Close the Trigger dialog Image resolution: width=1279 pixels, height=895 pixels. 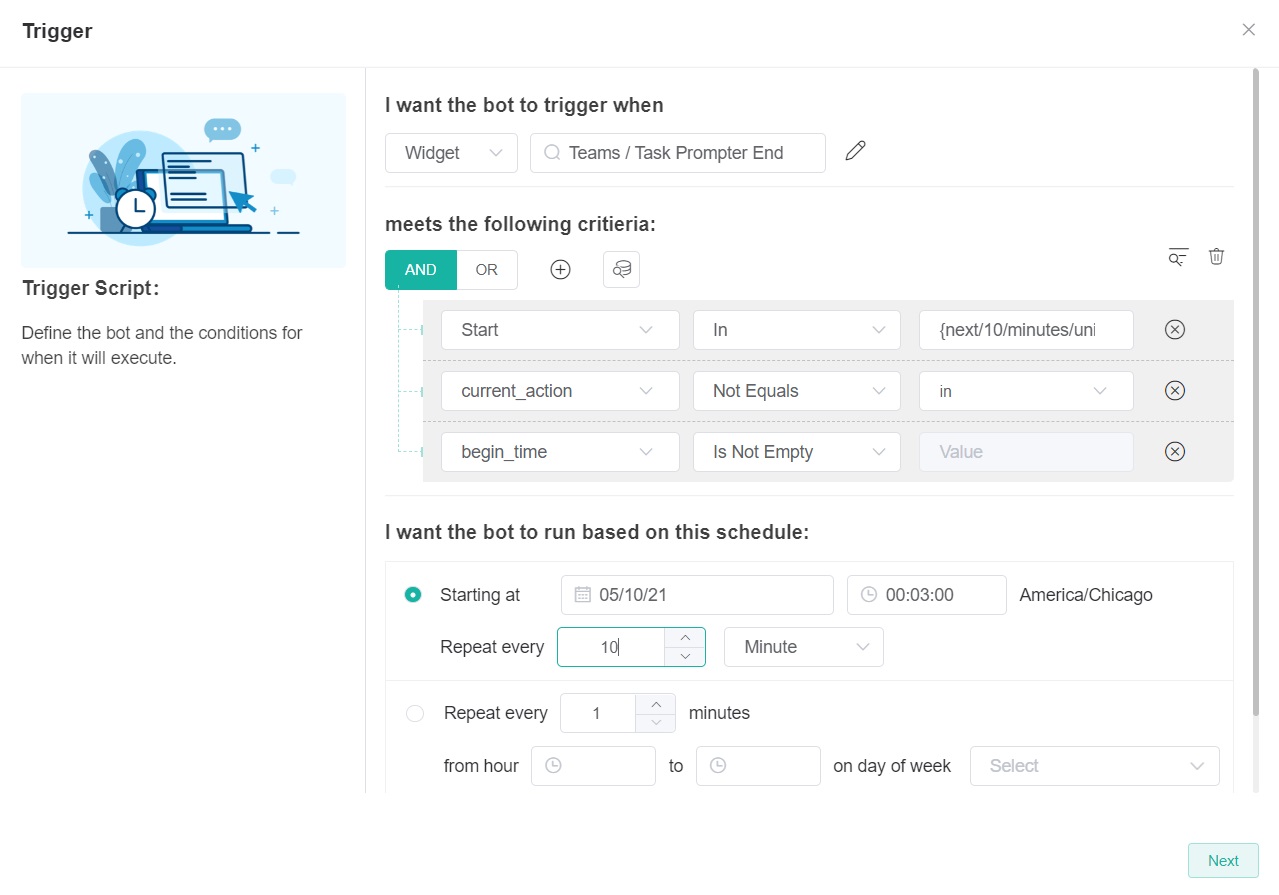point(1248,30)
